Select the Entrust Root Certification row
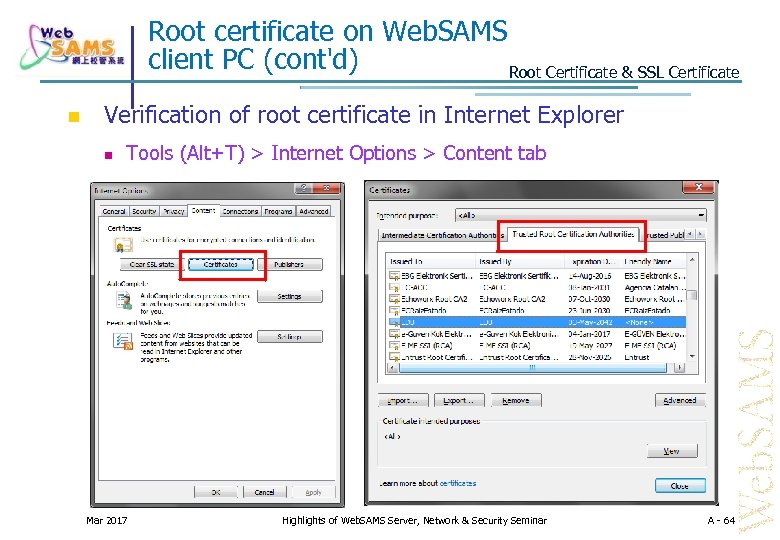Screen dimensions: 780x540 click(537, 357)
